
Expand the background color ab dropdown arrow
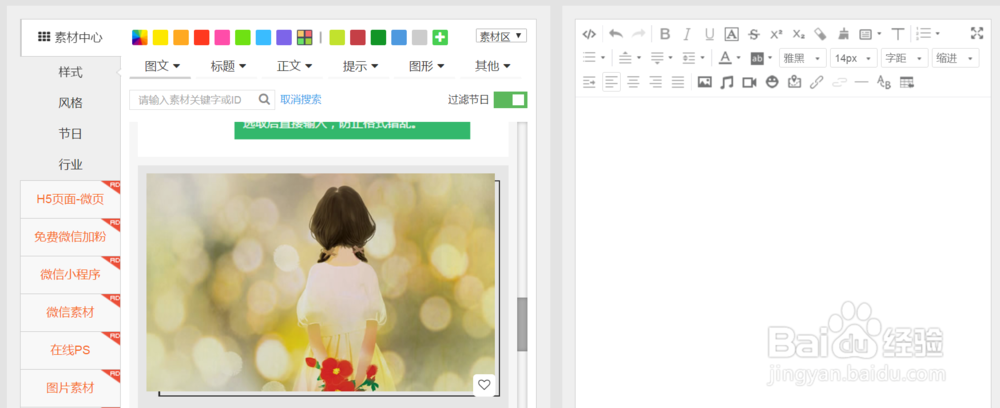770,58
